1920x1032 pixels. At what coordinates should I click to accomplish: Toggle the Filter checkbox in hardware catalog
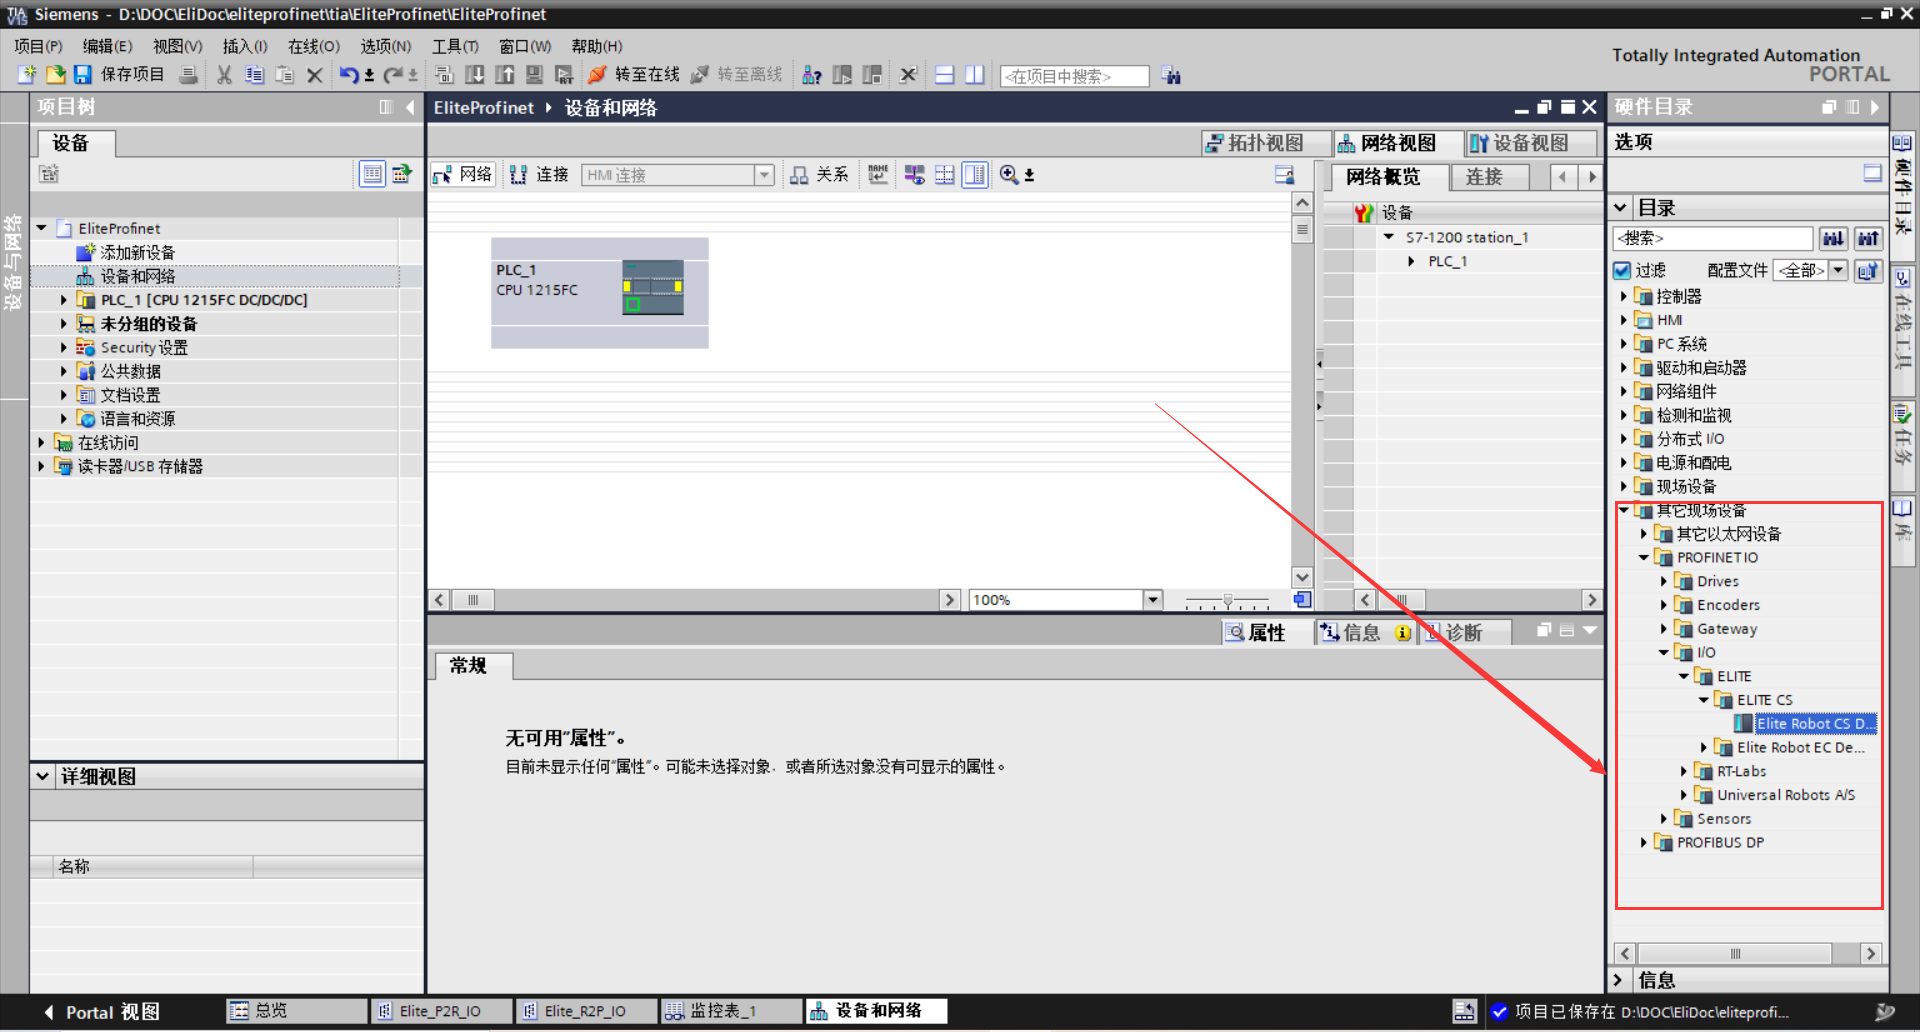coord(1623,270)
